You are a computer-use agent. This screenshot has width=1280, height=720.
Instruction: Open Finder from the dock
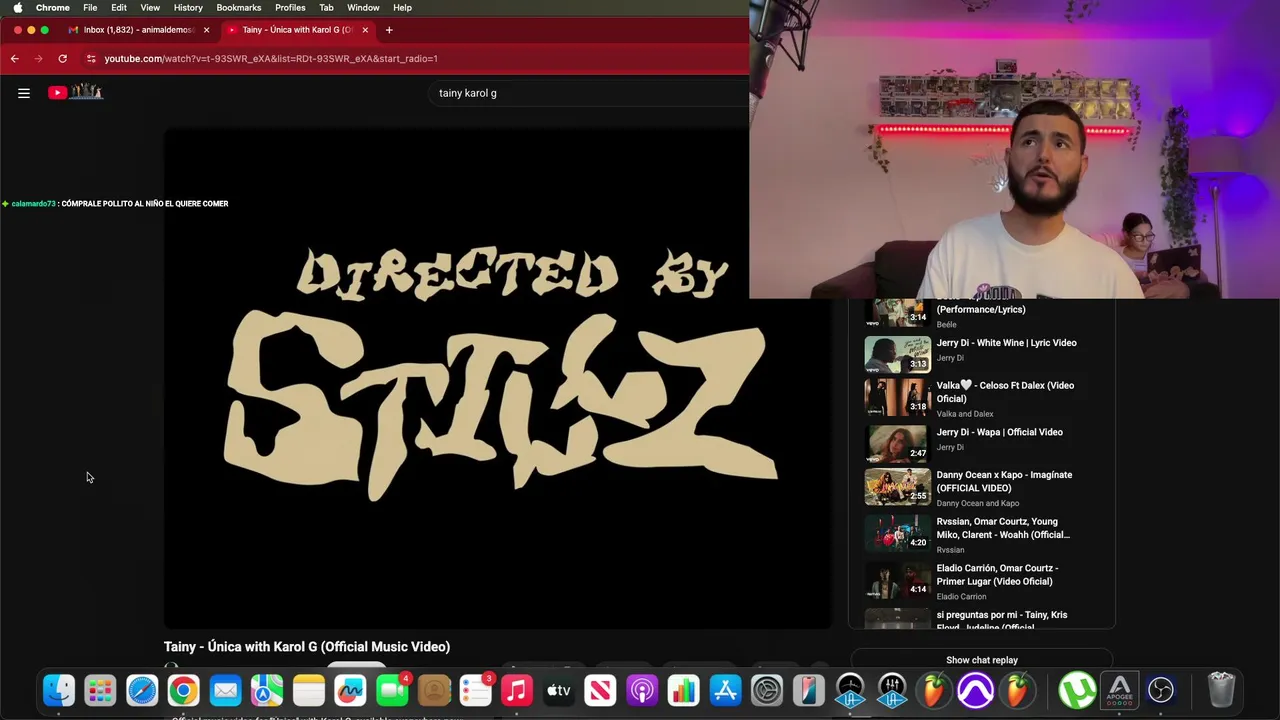click(59, 690)
